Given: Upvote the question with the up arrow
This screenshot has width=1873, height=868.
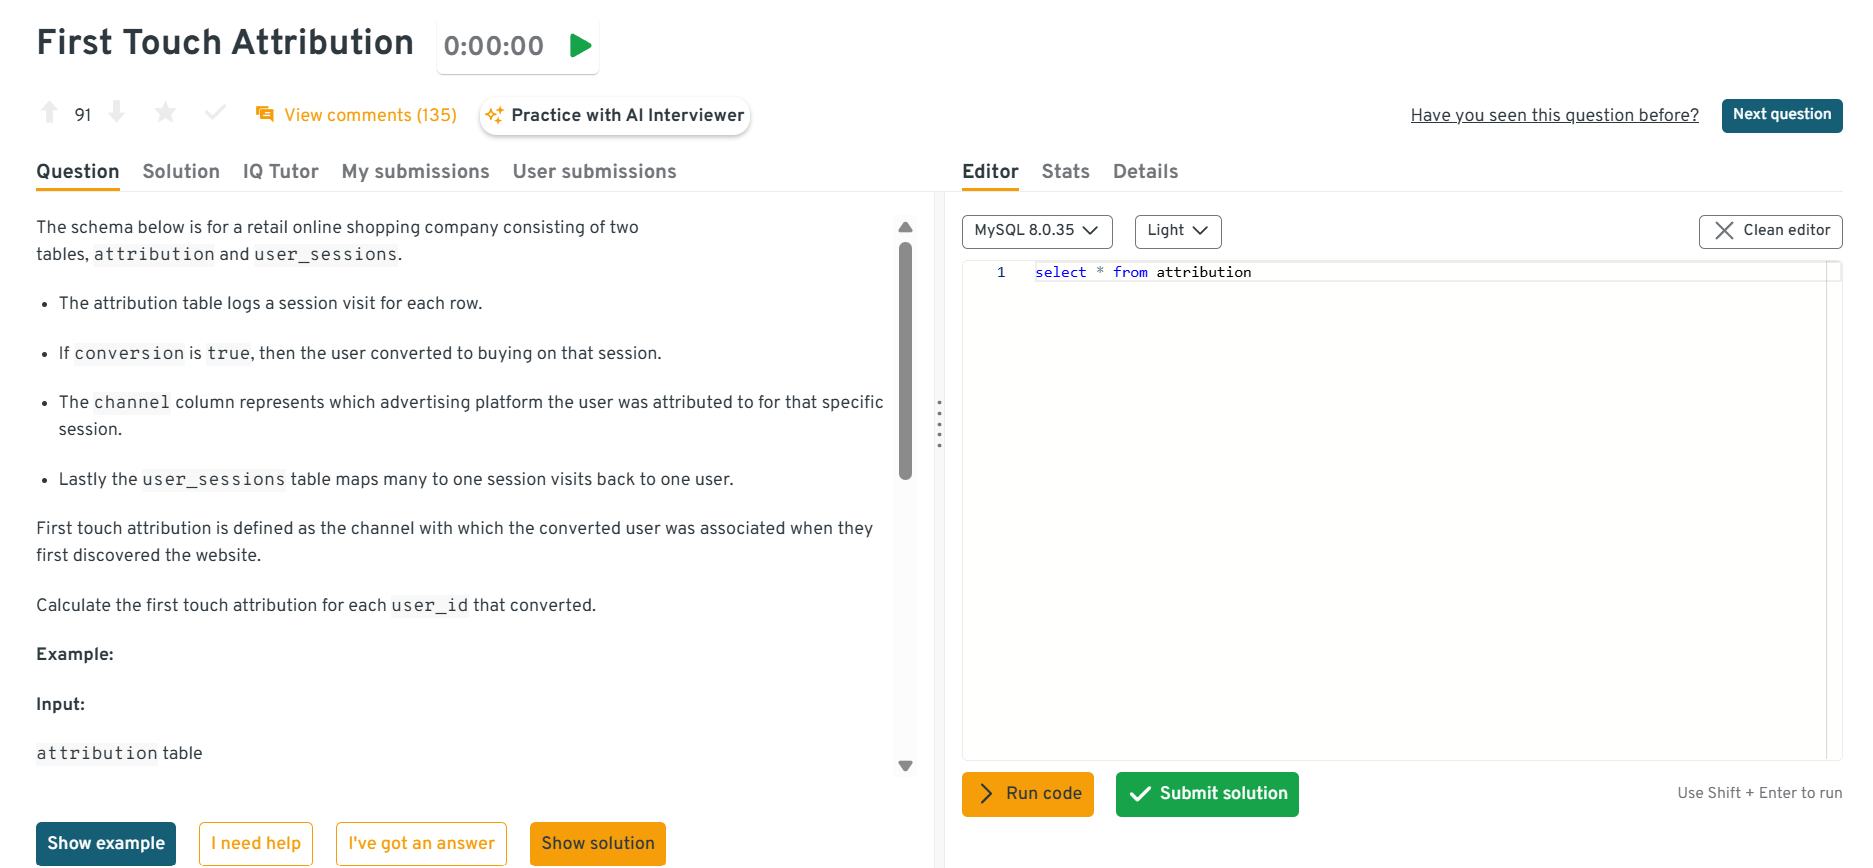Looking at the screenshot, I should [x=49, y=113].
